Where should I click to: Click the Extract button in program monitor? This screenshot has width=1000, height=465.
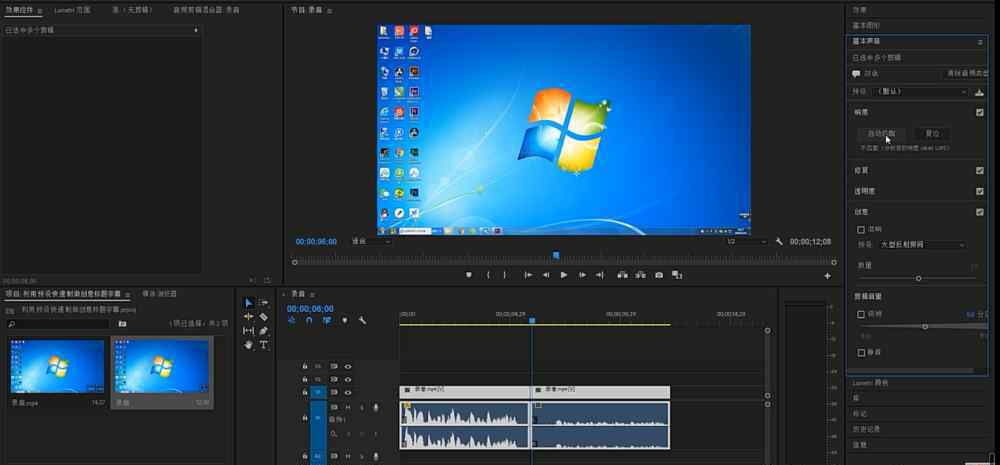640,275
